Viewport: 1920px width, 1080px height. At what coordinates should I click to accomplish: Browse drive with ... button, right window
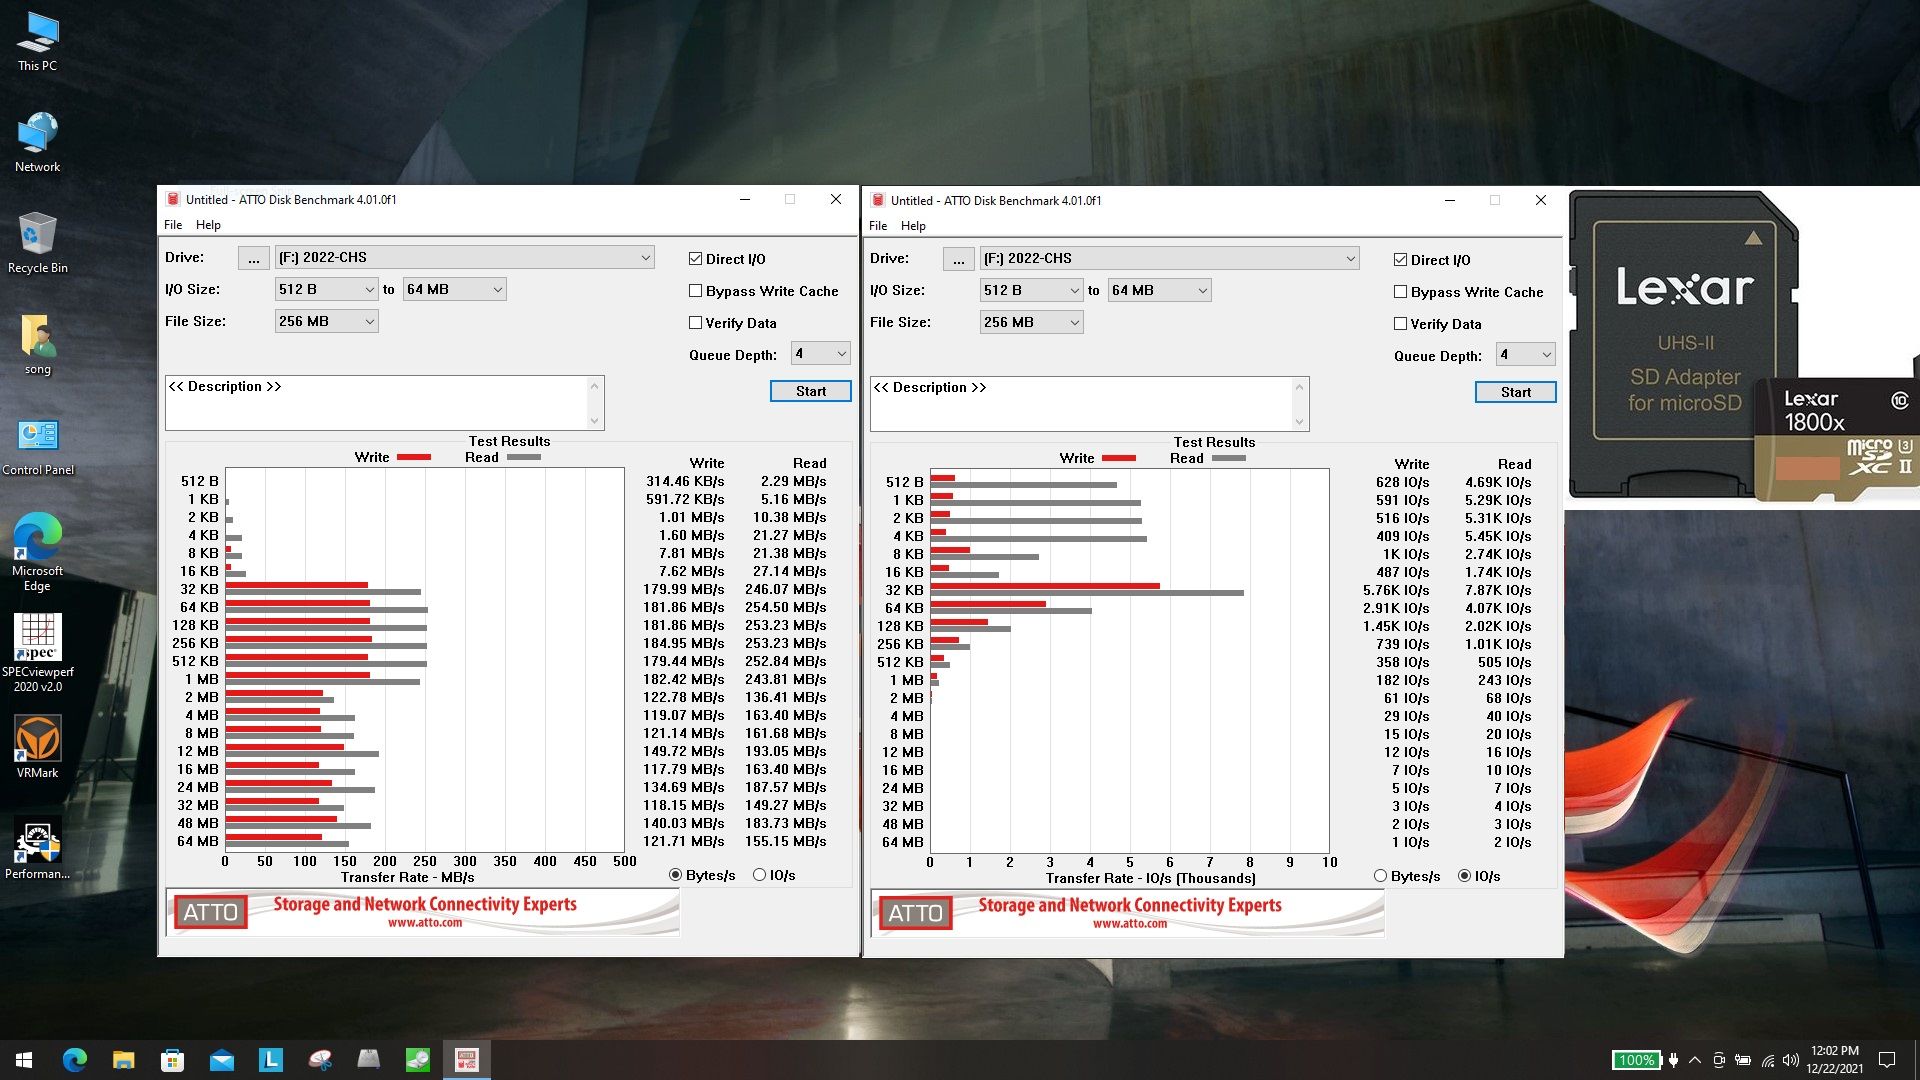click(959, 259)
